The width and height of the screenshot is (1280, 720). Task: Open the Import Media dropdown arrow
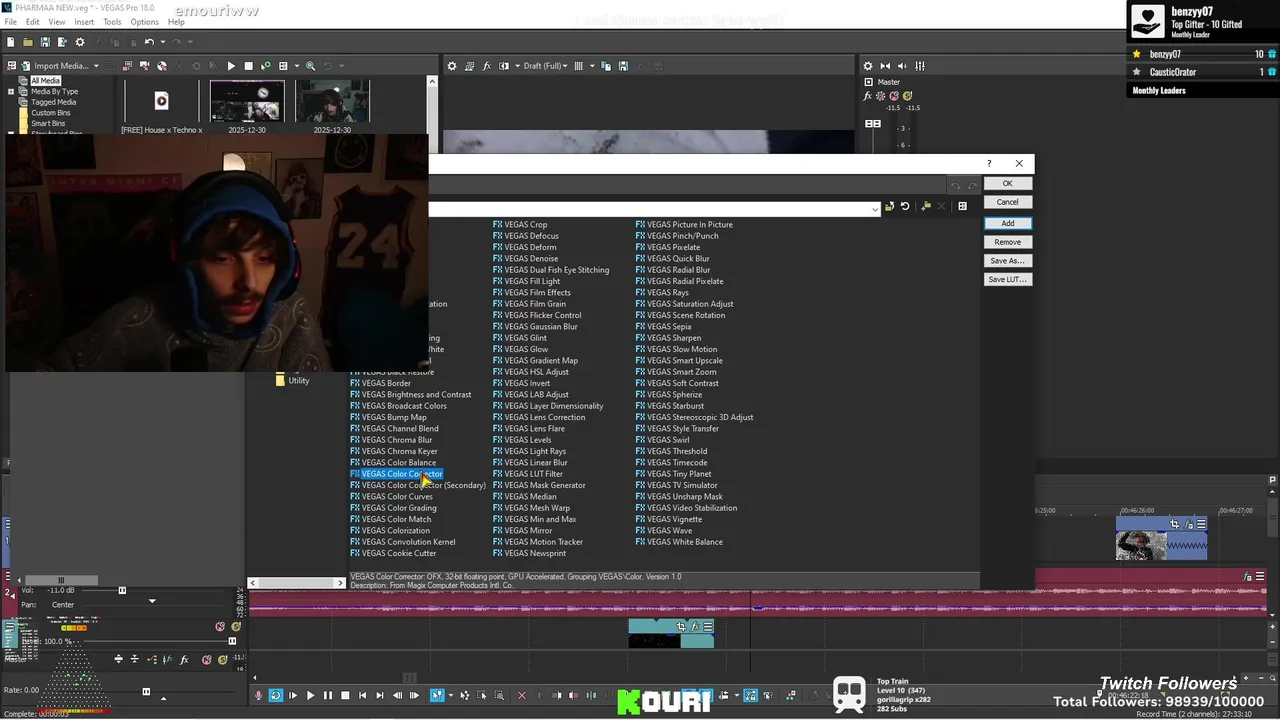tap(96, 66)
